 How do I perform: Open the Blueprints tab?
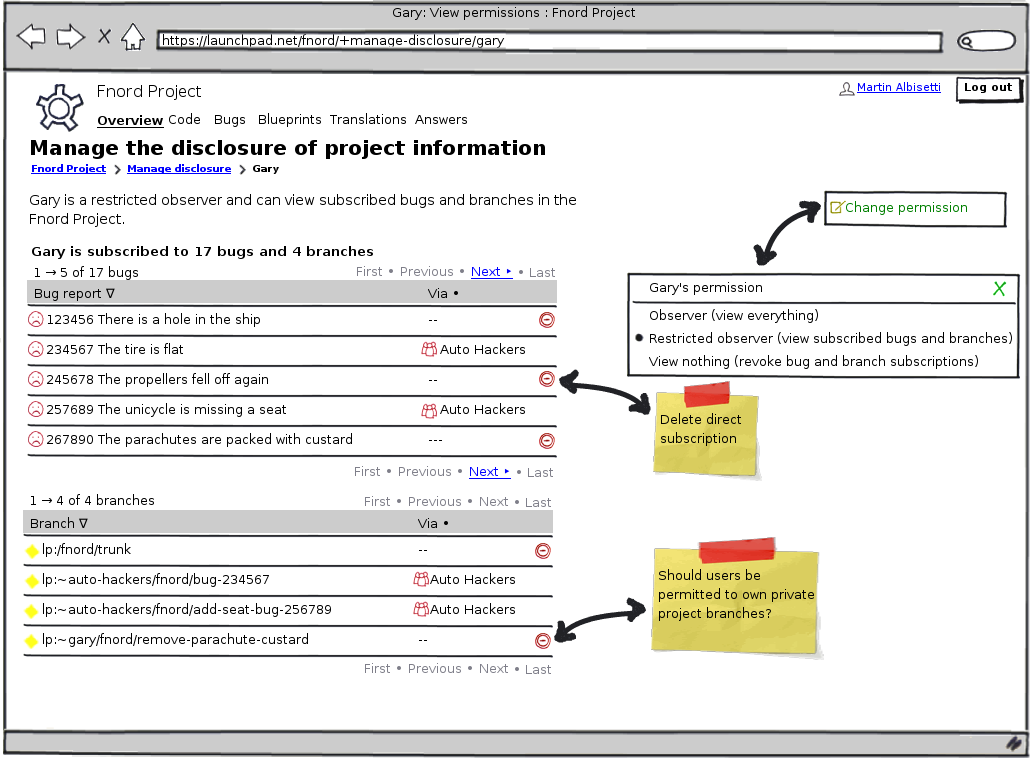pyautogui.click(x=289, y=120)
